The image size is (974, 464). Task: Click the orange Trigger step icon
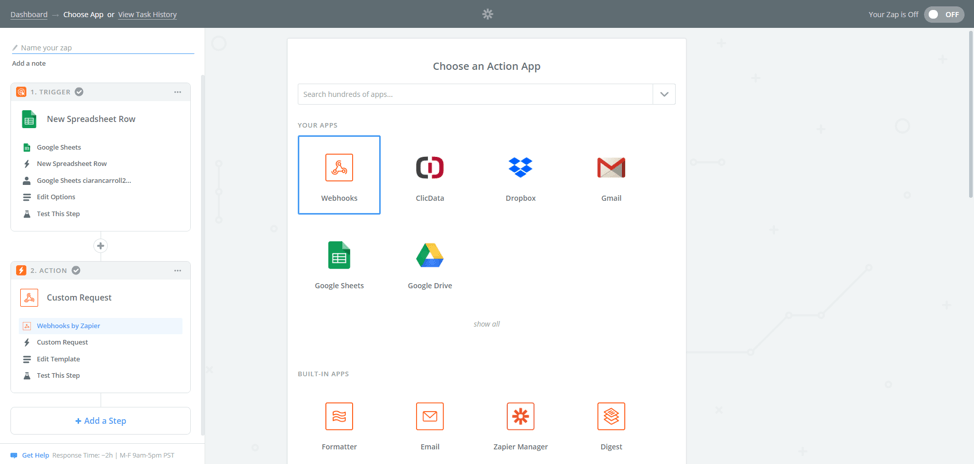point(21,92)
